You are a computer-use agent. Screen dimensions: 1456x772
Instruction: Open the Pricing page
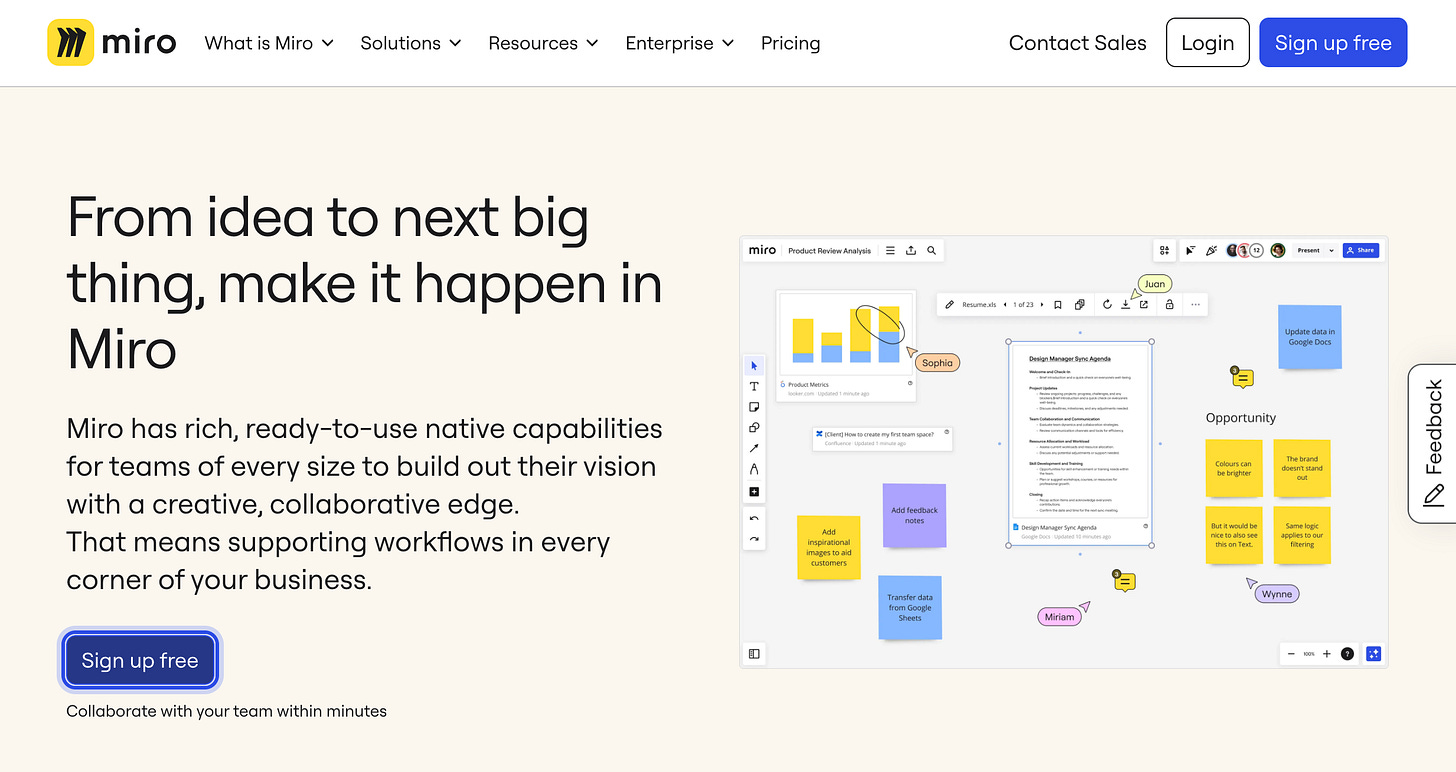click(790, 43)
